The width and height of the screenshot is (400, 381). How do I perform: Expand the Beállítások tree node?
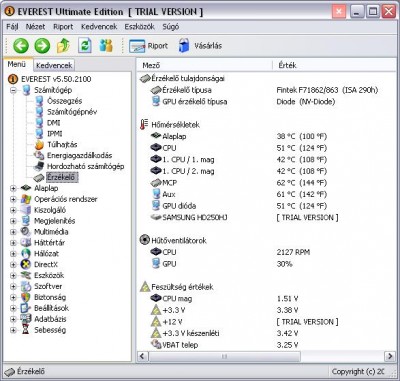click(x=13, y=308)
